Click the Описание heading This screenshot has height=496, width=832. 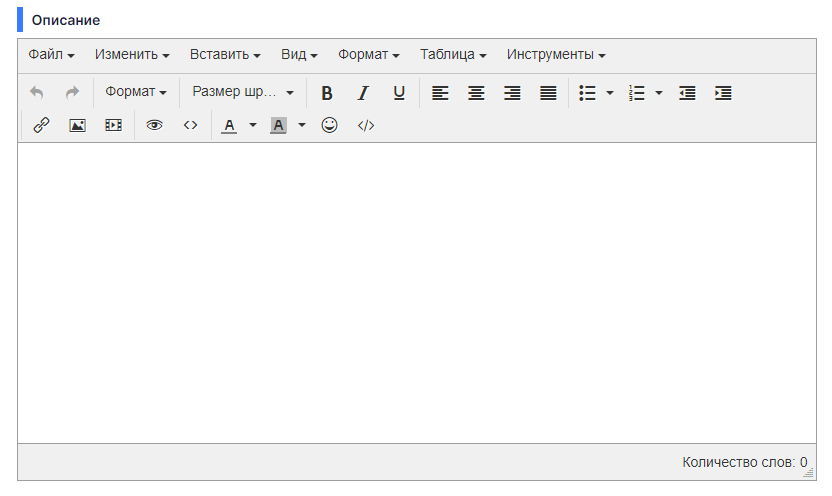point(66,20)
